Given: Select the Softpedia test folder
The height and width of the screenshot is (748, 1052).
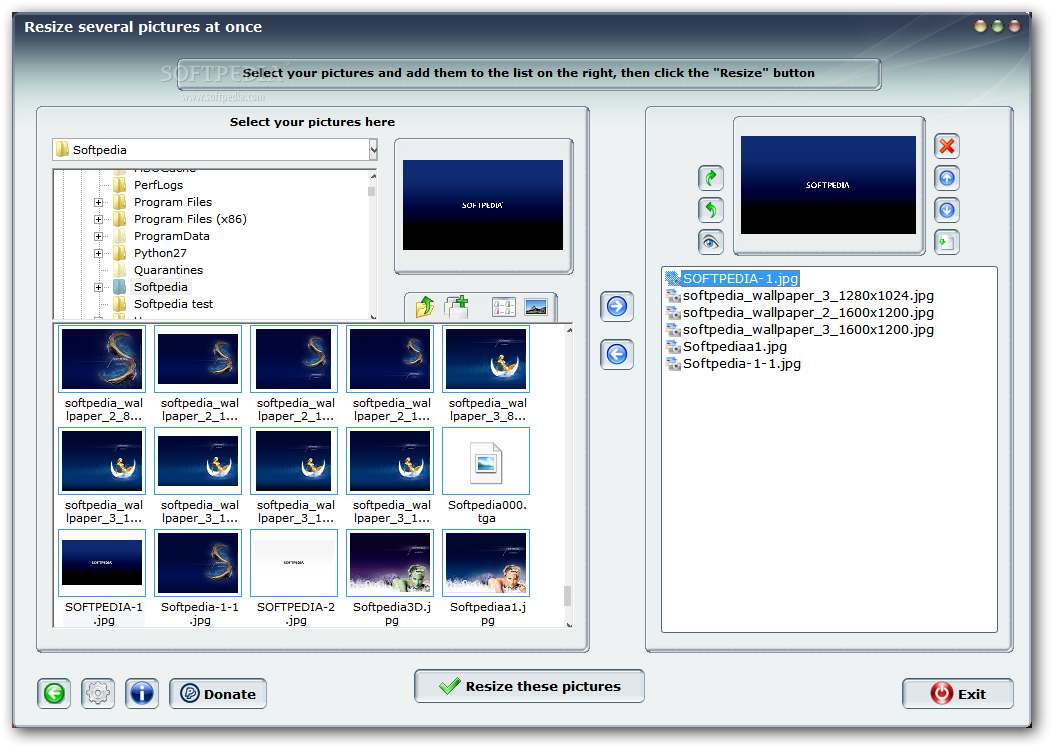Looking at the screenshot, I should tap(173, 304).
